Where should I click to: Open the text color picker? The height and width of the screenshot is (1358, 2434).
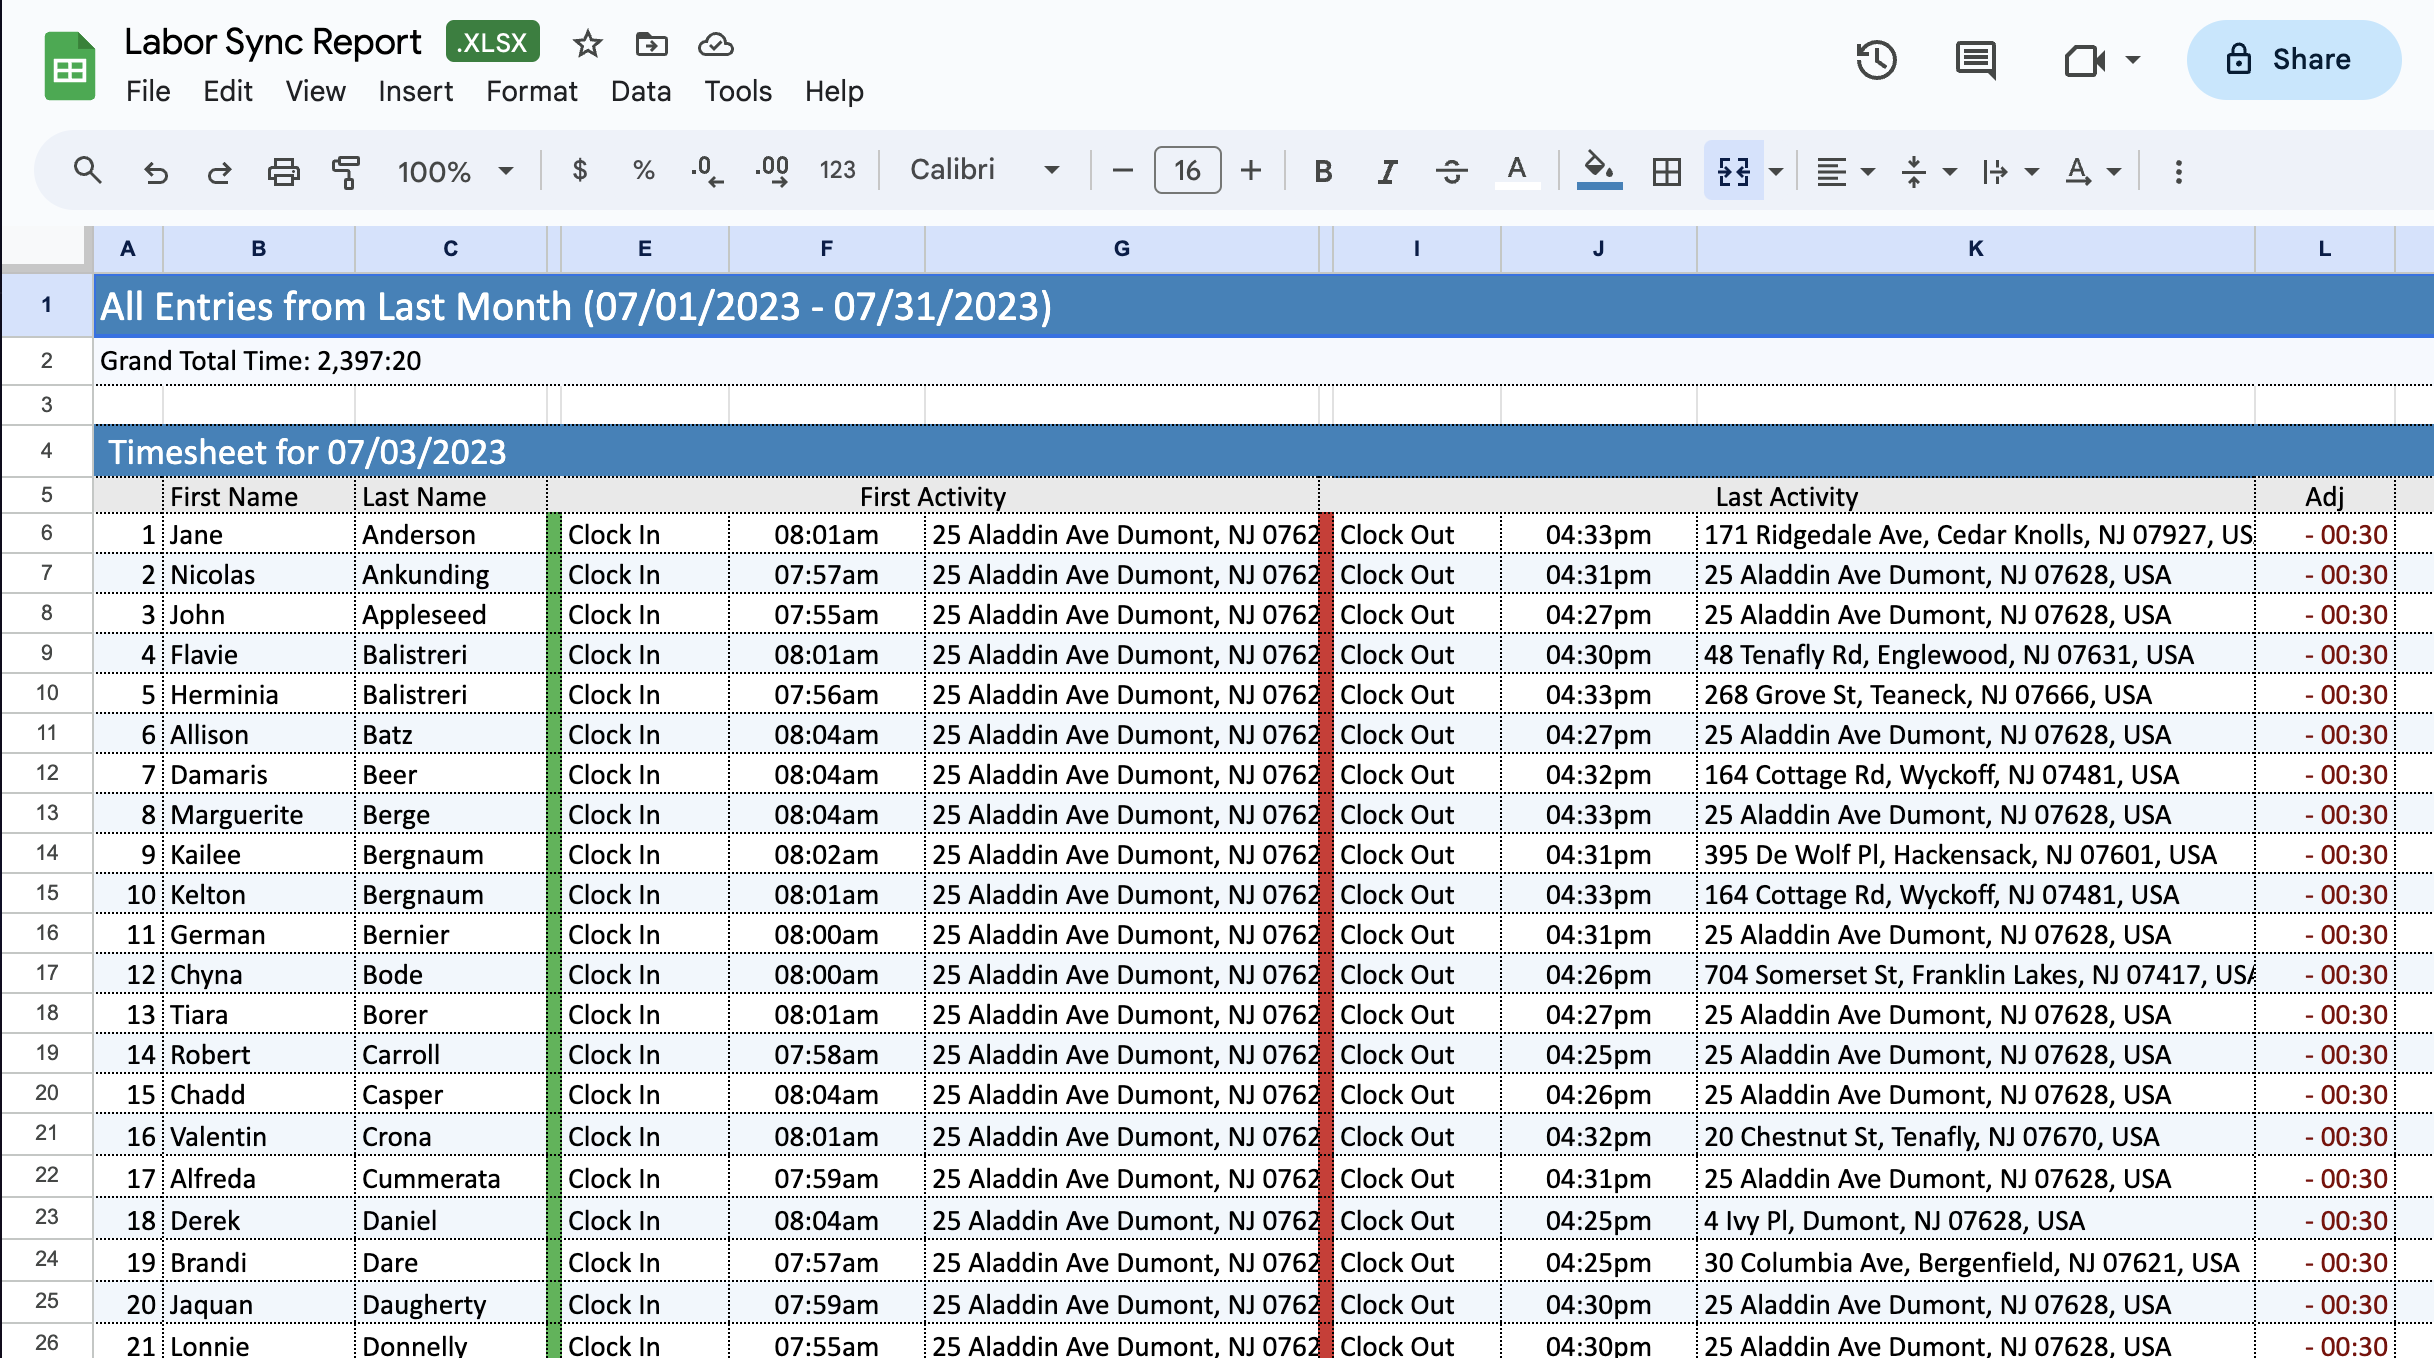[1517, 172]
